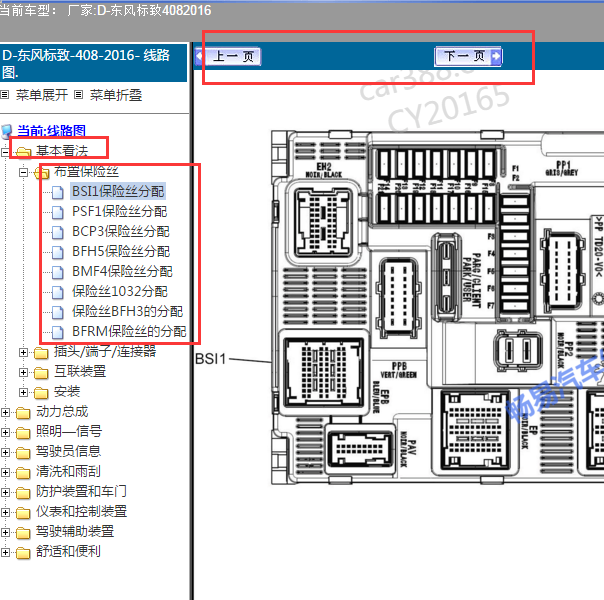Click the 基本看法 folder icon
This screenshot has height=600, width=604.
click(x=23, y=152)
